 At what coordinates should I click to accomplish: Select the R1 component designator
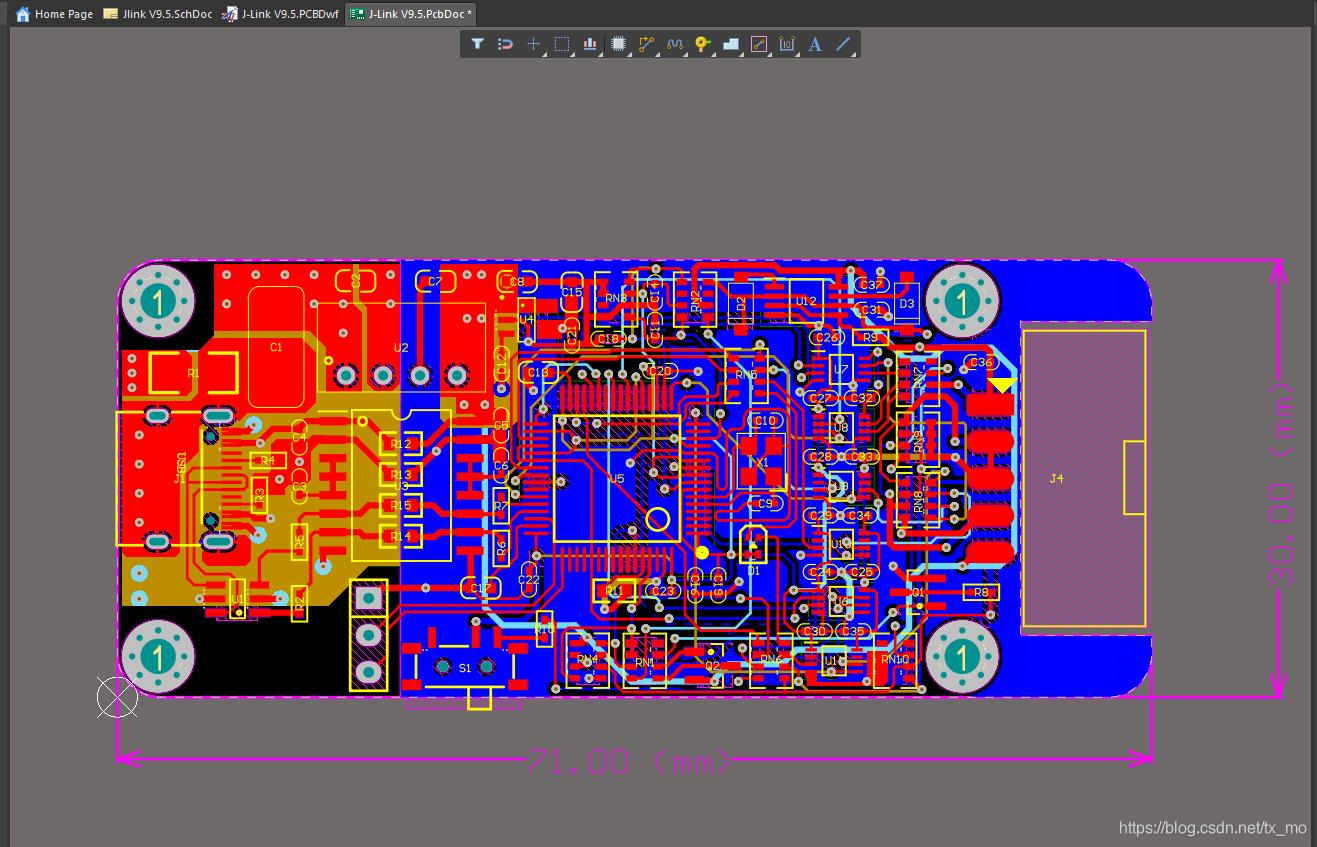[193, 373]
